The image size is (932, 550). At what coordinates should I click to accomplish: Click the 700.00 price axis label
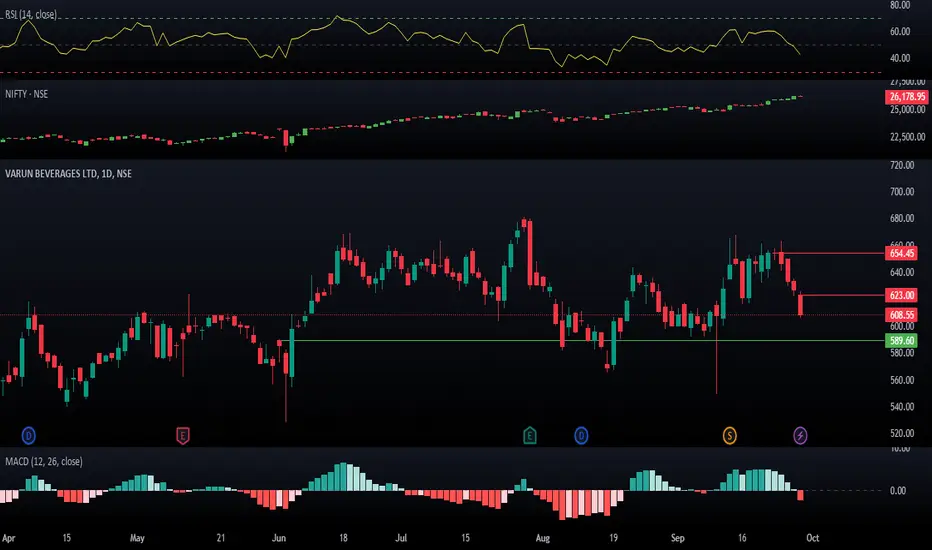point(902,191)
